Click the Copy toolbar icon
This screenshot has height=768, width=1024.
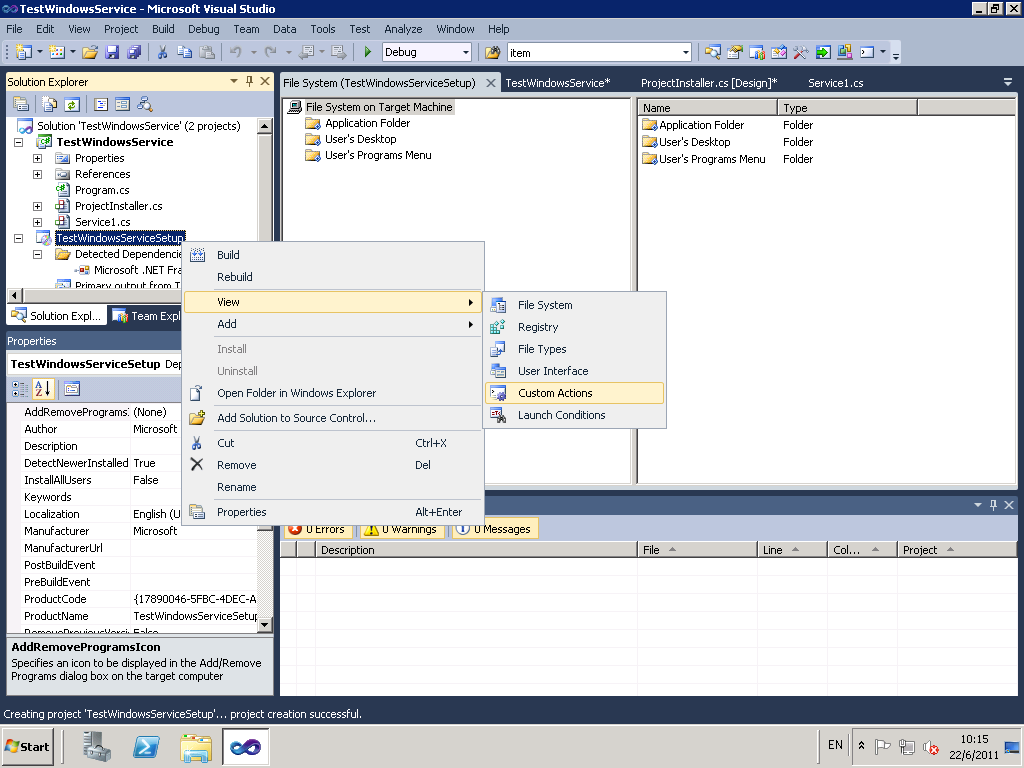[x=185, y=52]
